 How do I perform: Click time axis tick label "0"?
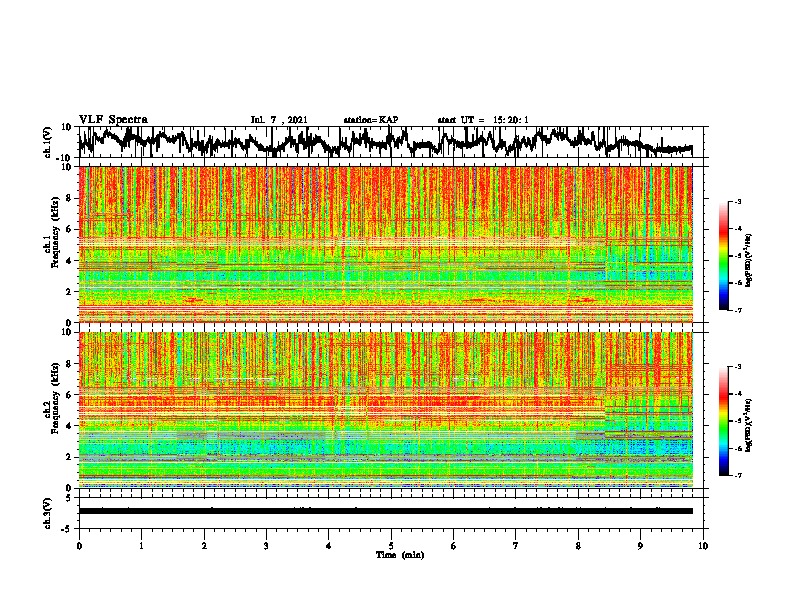tap(79, 546)
